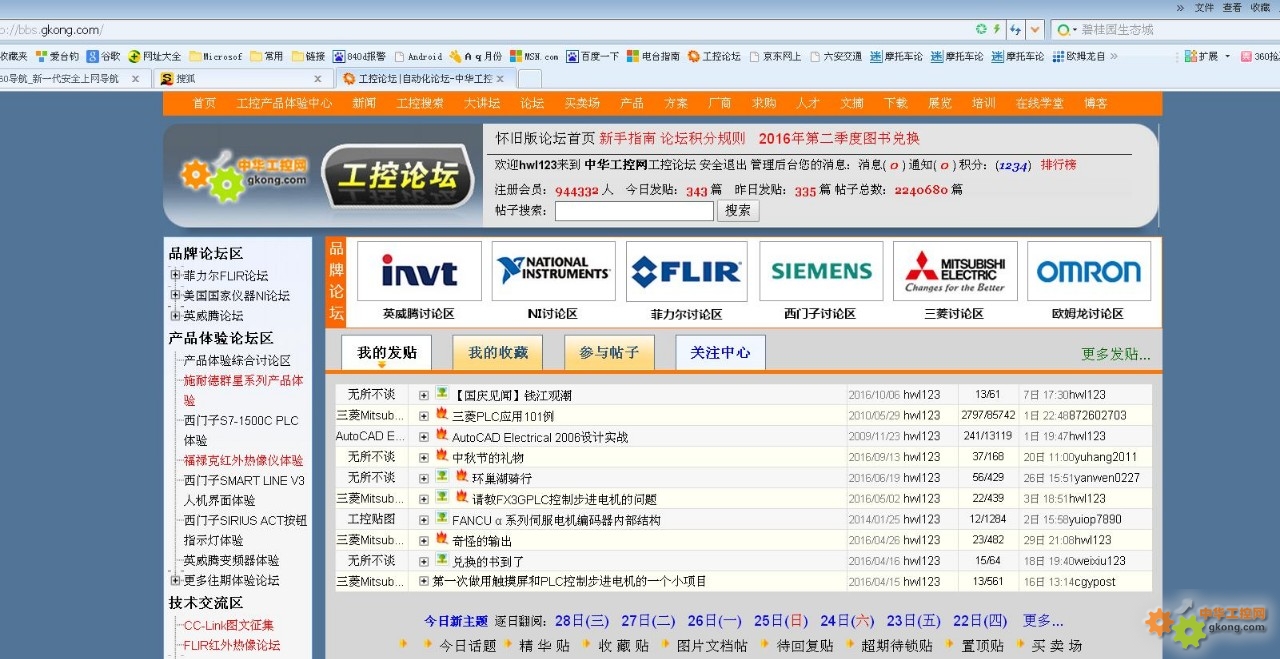The width and height of the screenshot is (1280, 659).
Task: Select the 我的收藏 tab
Action: click(x=497, y=352)
